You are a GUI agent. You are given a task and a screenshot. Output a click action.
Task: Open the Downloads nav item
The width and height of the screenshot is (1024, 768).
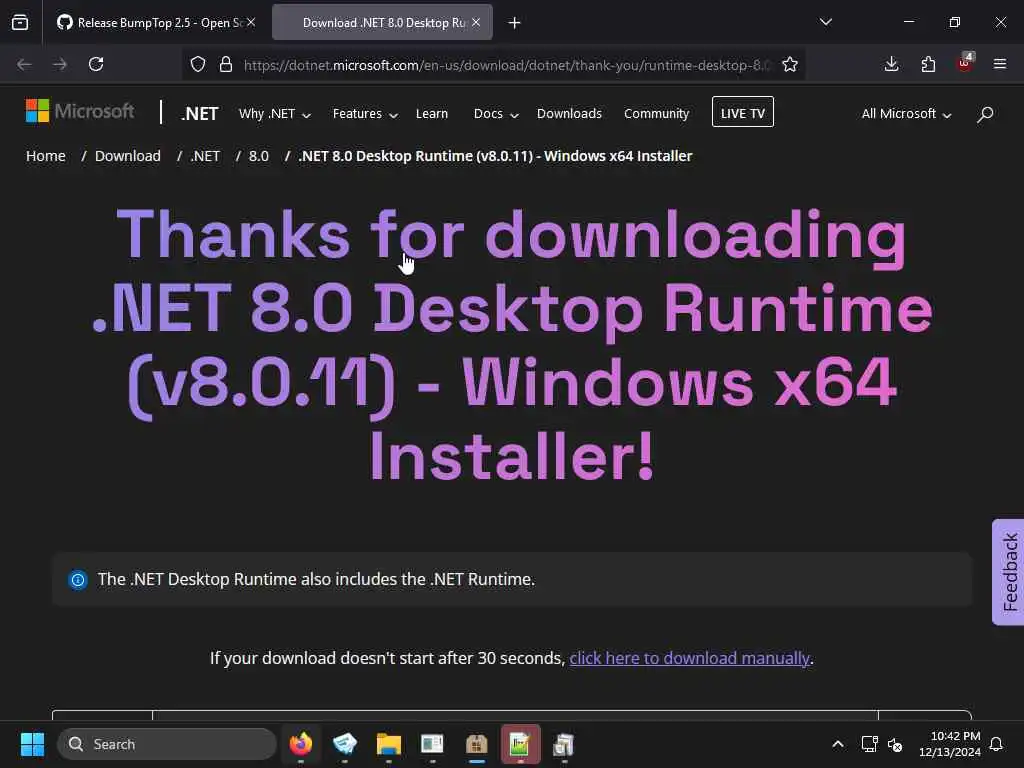pos(569,114)
